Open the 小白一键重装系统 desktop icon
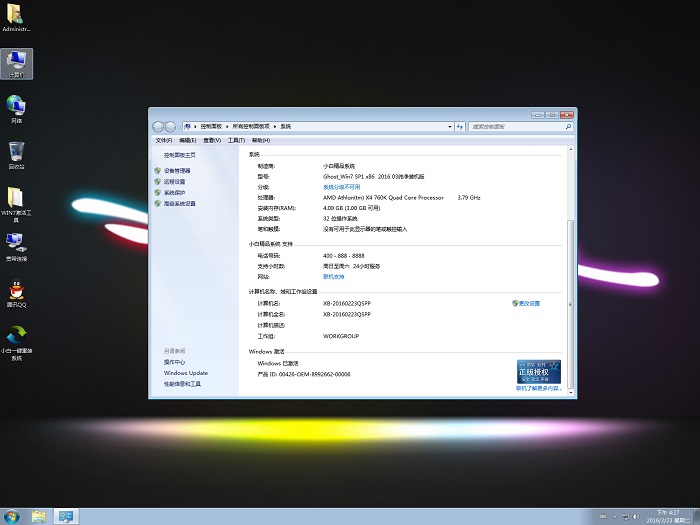This screenshot has width=700, height=525. click(17, 337)
